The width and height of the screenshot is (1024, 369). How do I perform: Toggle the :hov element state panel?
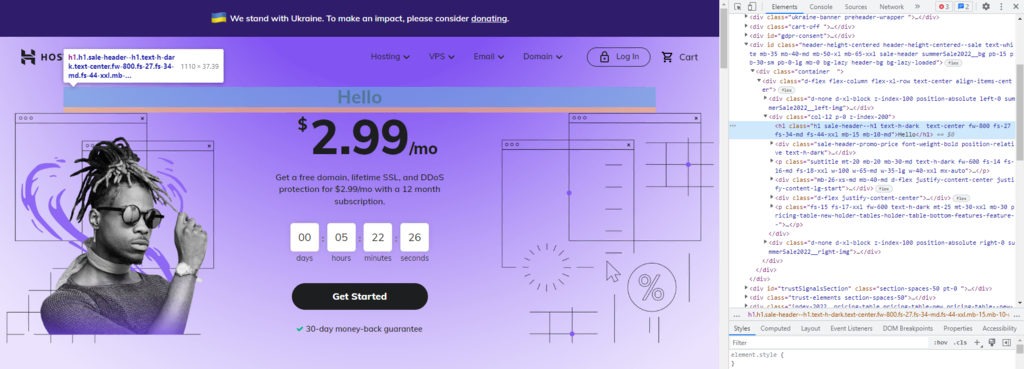click(x=941, y=342)
